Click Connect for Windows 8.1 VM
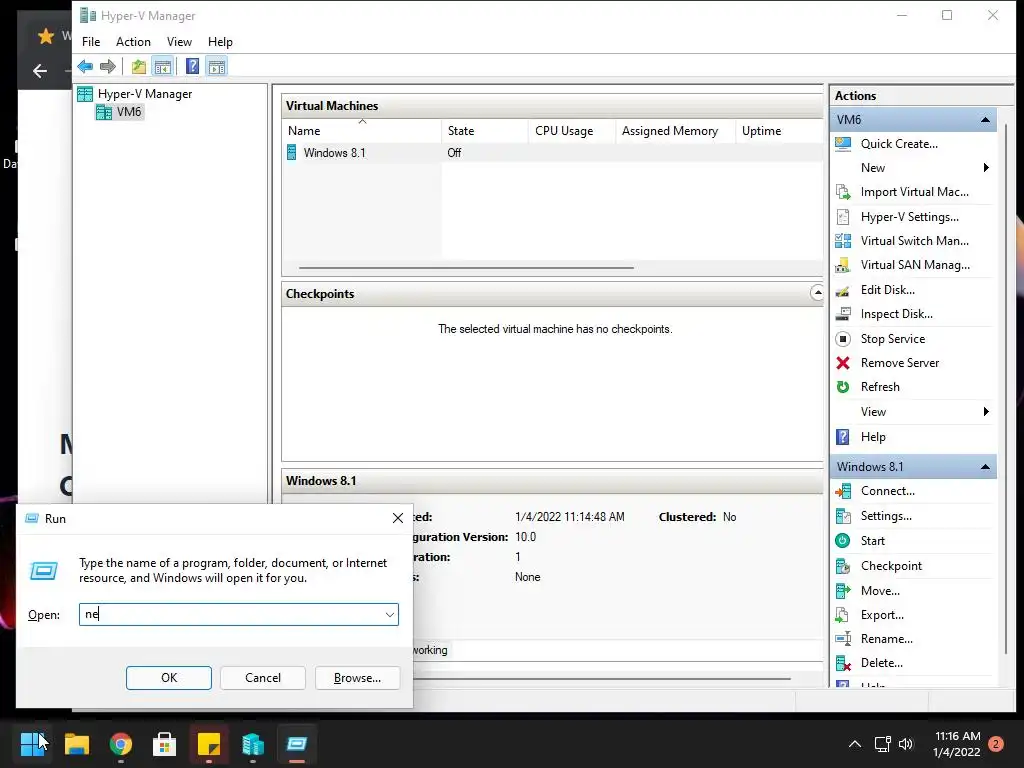1024x768 pixels. click(887, 491)
